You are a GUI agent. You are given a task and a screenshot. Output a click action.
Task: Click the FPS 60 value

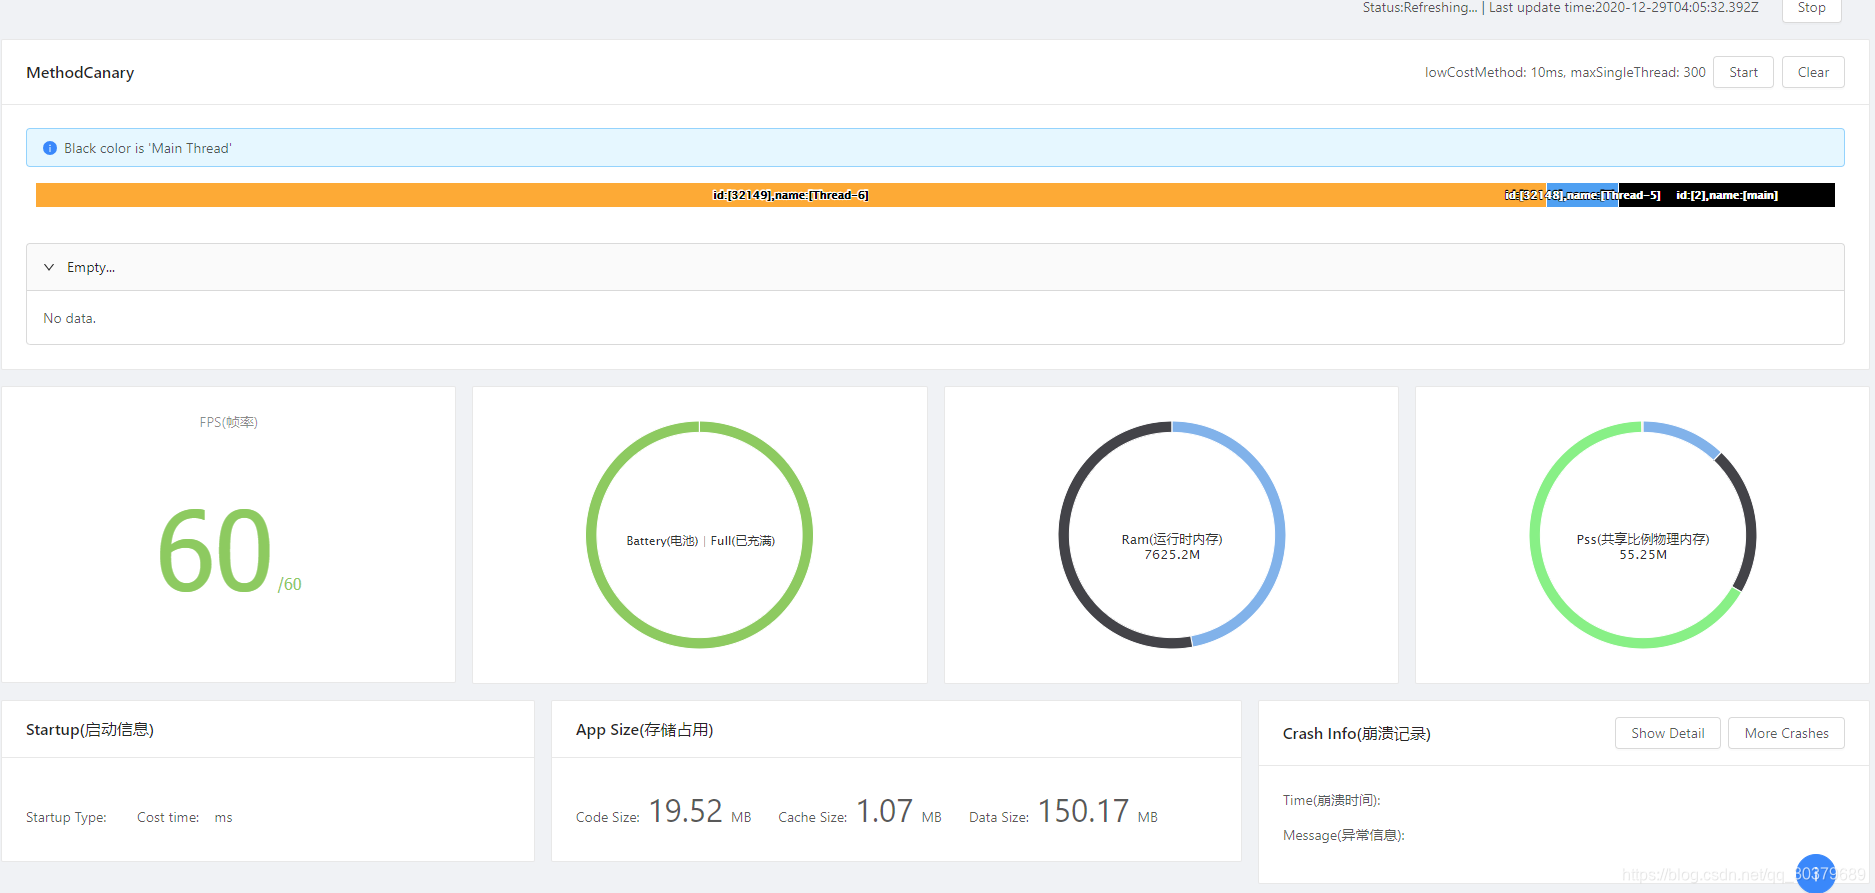215,551
